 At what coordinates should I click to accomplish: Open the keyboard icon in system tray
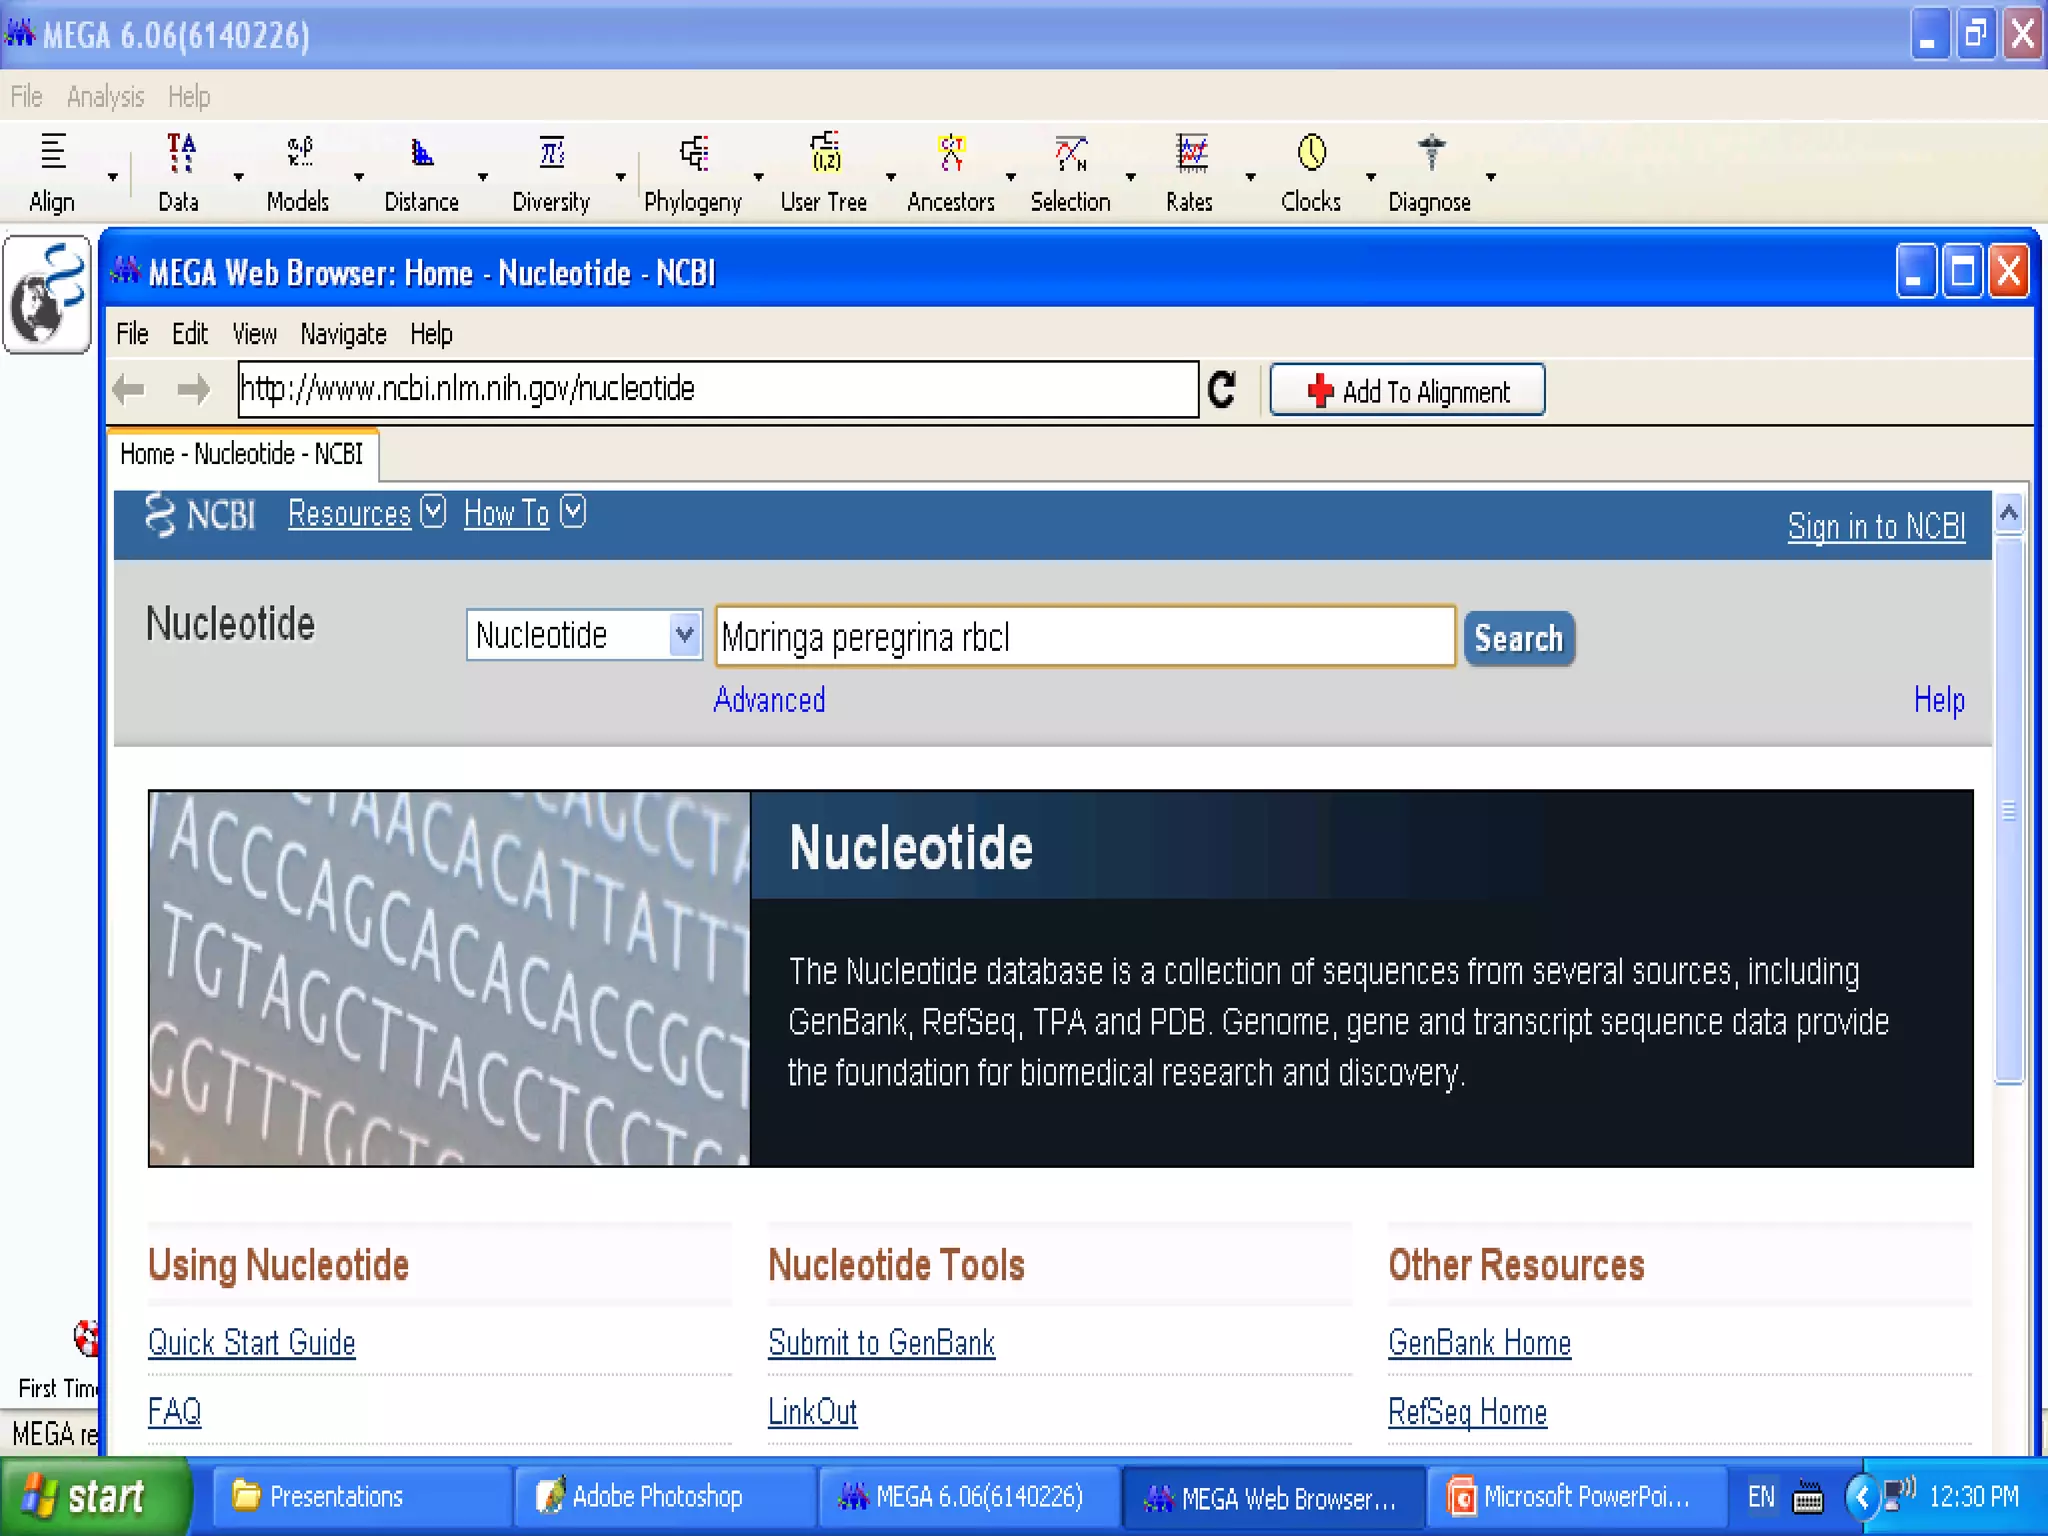click(1808, 1497)
